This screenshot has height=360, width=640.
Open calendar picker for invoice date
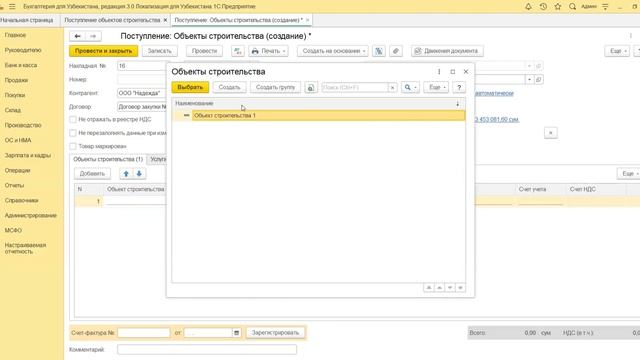[236, 333]
